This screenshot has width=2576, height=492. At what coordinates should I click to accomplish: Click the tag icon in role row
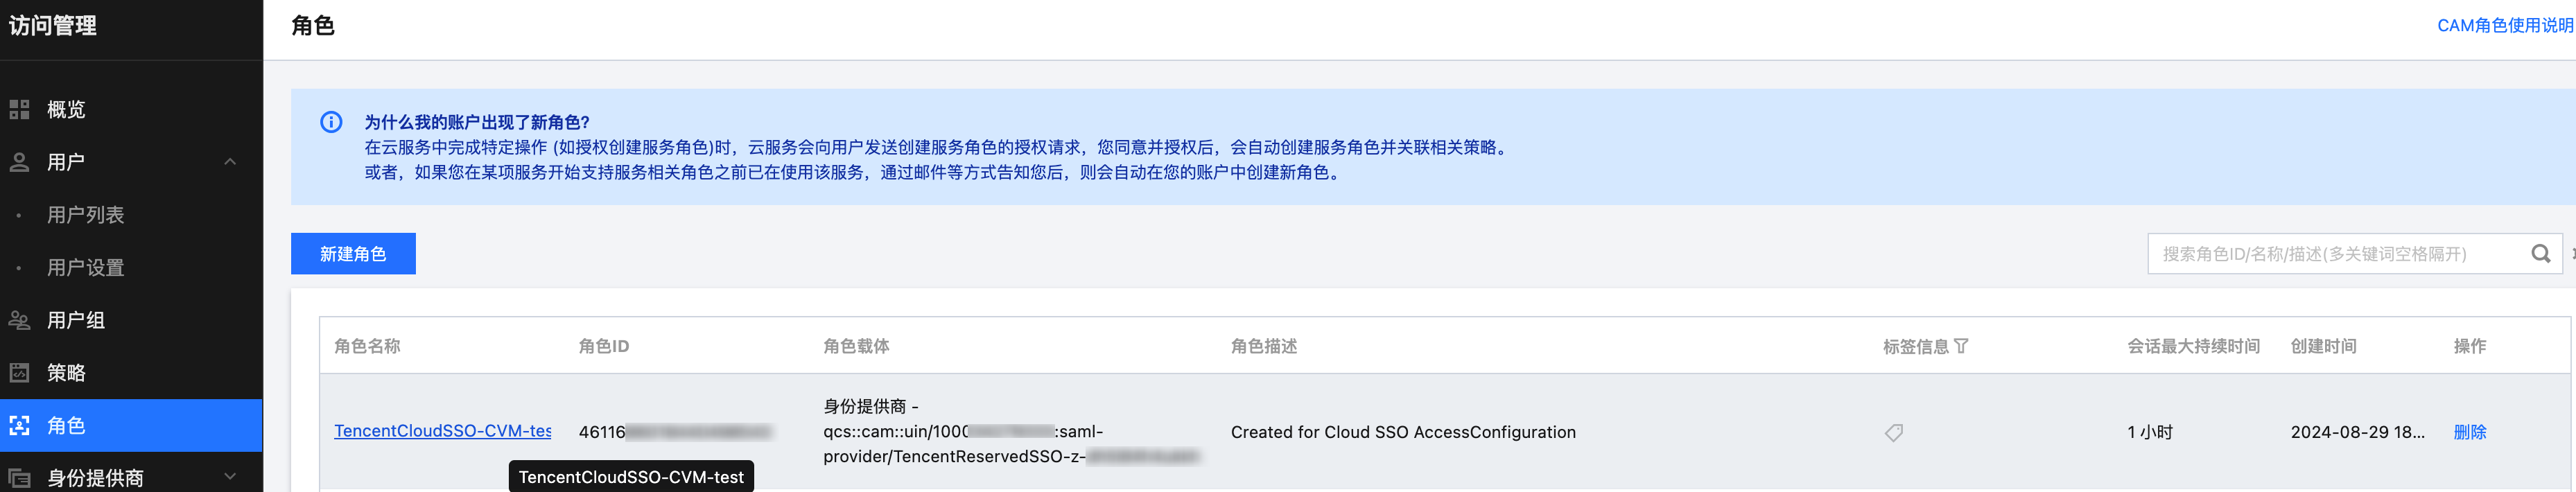tap(1894, 432)
